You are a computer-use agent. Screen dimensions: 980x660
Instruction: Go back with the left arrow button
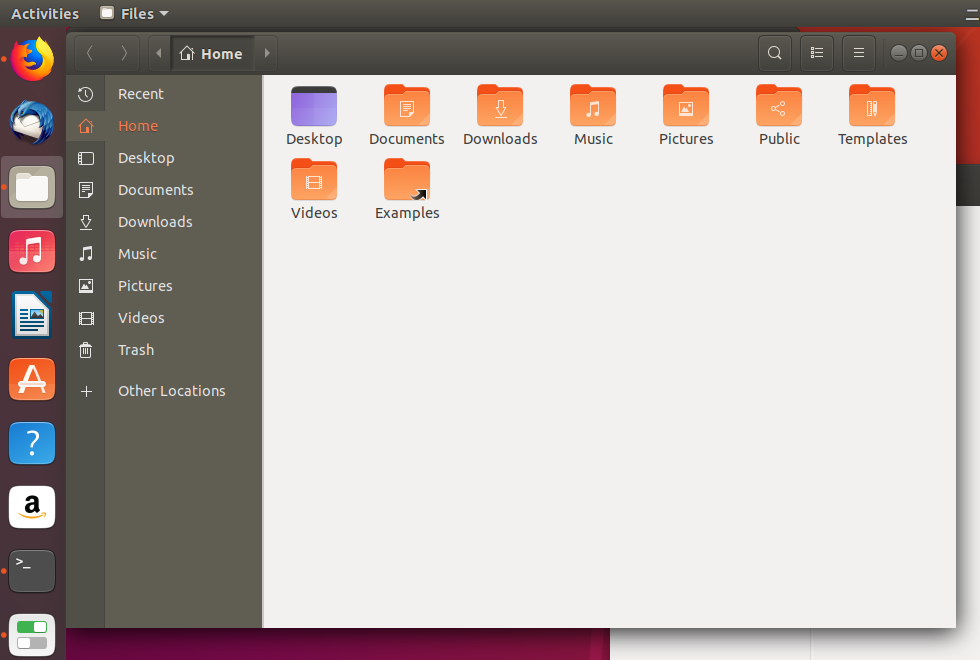90,53
